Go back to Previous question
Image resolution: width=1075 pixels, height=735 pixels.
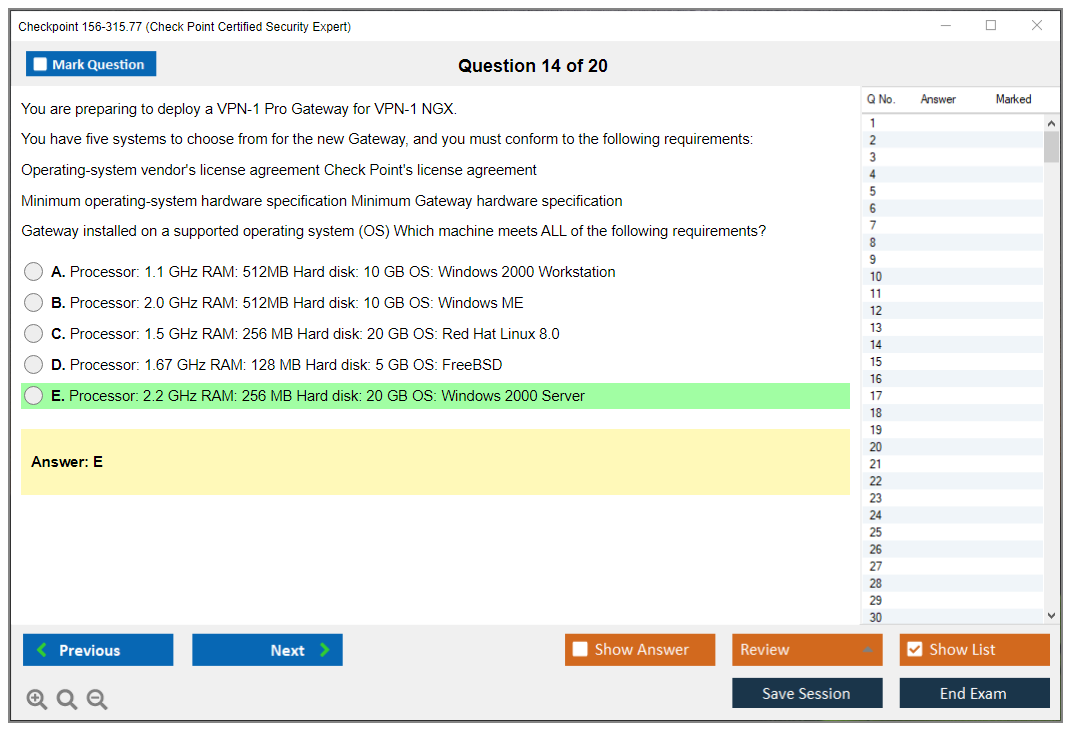tap(98, 650)
